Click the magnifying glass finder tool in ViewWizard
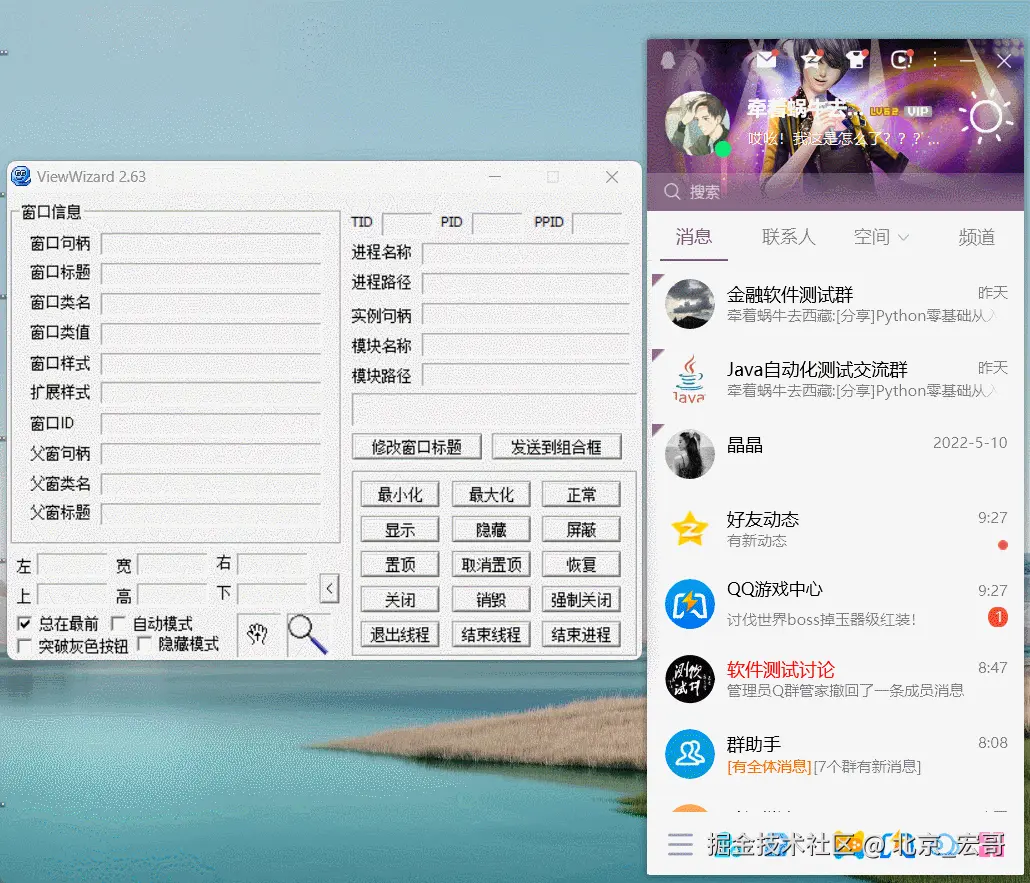 point(307,635)
